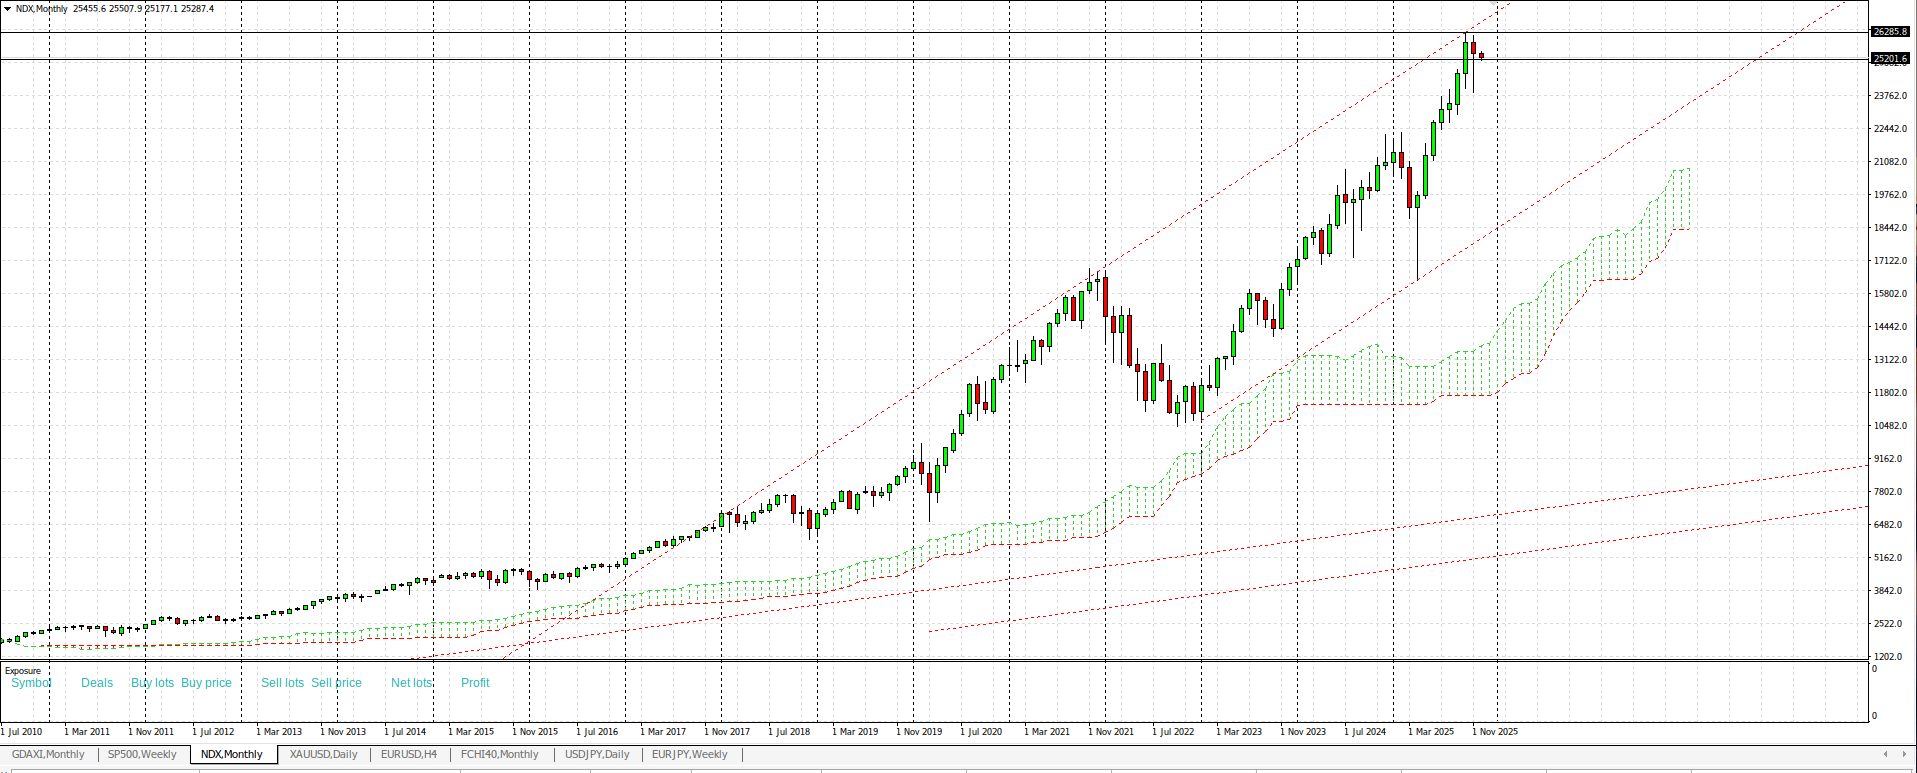Show the EURJPY,Weekly chart tab
The width and height of the screenshot is (1917, 773).
point(689,754)
